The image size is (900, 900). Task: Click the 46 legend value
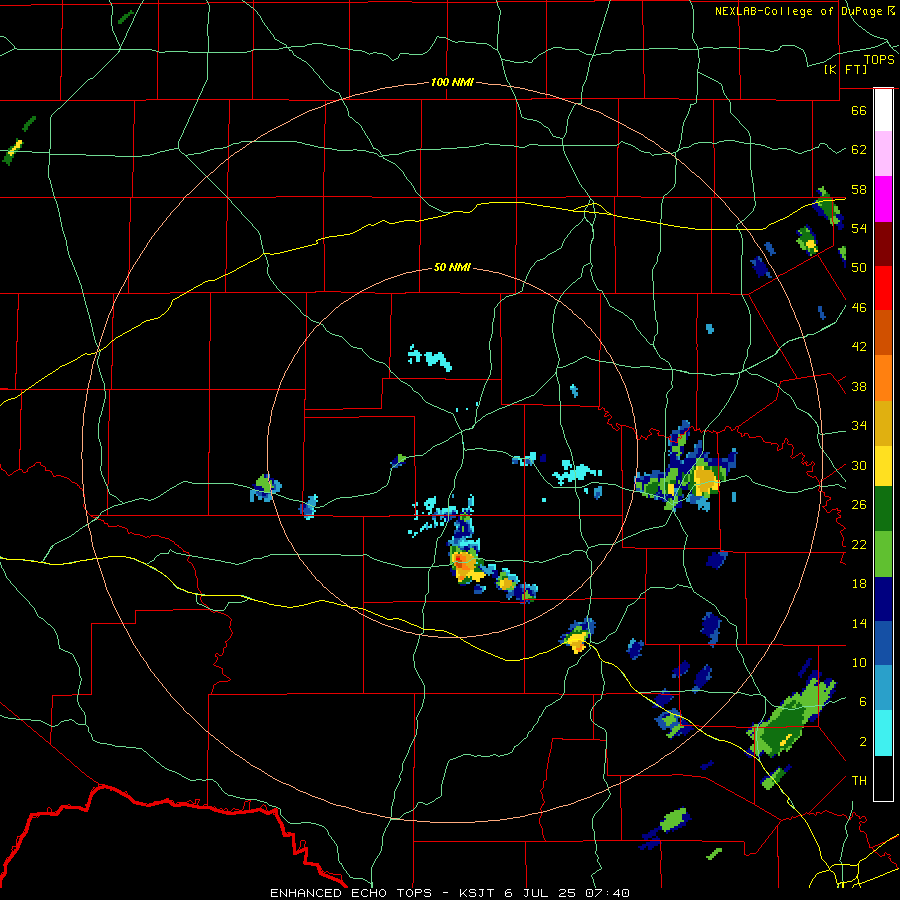click(859, 308)
